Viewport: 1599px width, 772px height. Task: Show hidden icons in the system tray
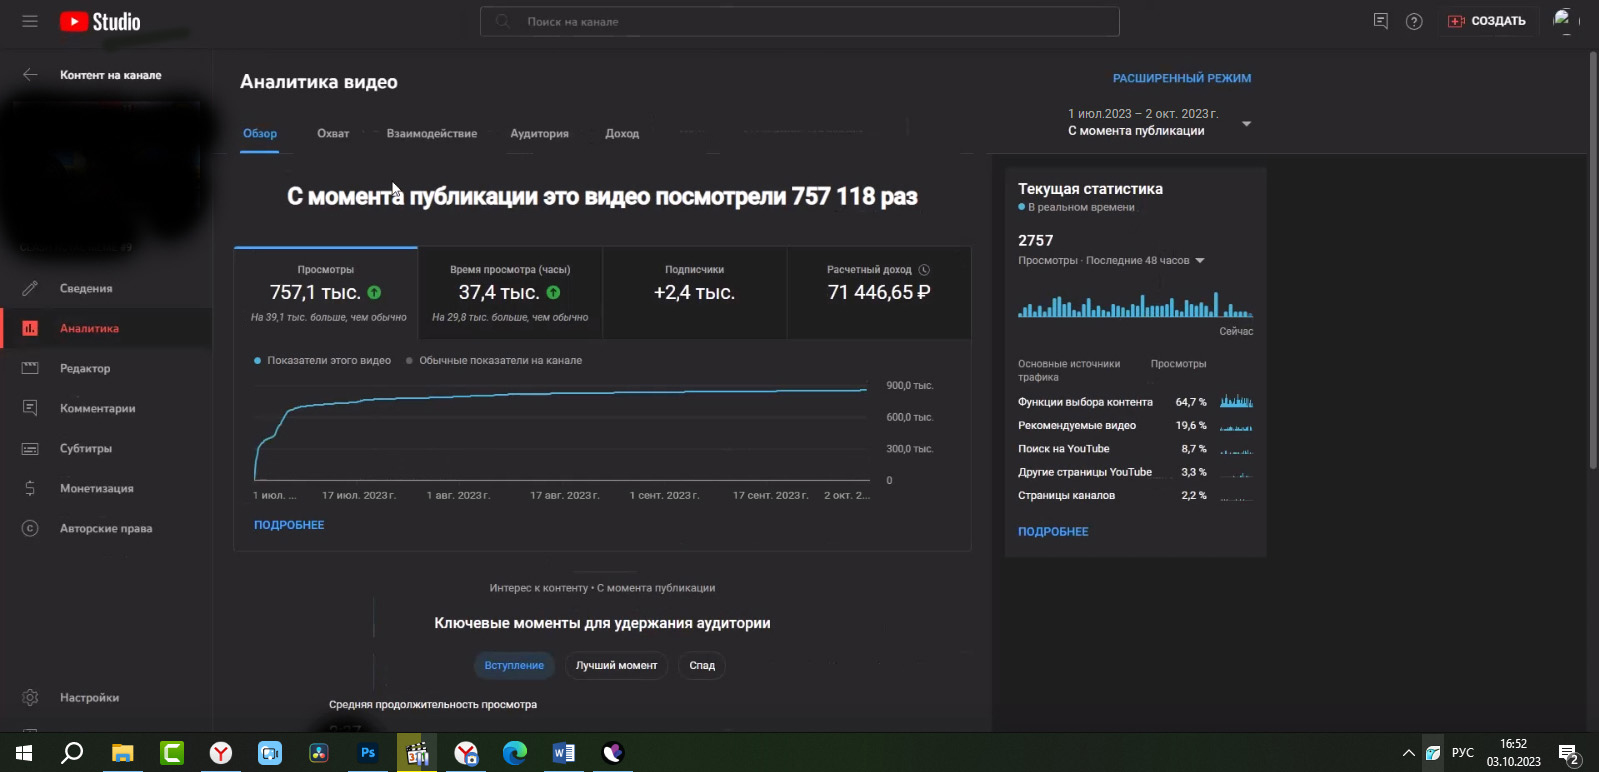coord(1408,753)
